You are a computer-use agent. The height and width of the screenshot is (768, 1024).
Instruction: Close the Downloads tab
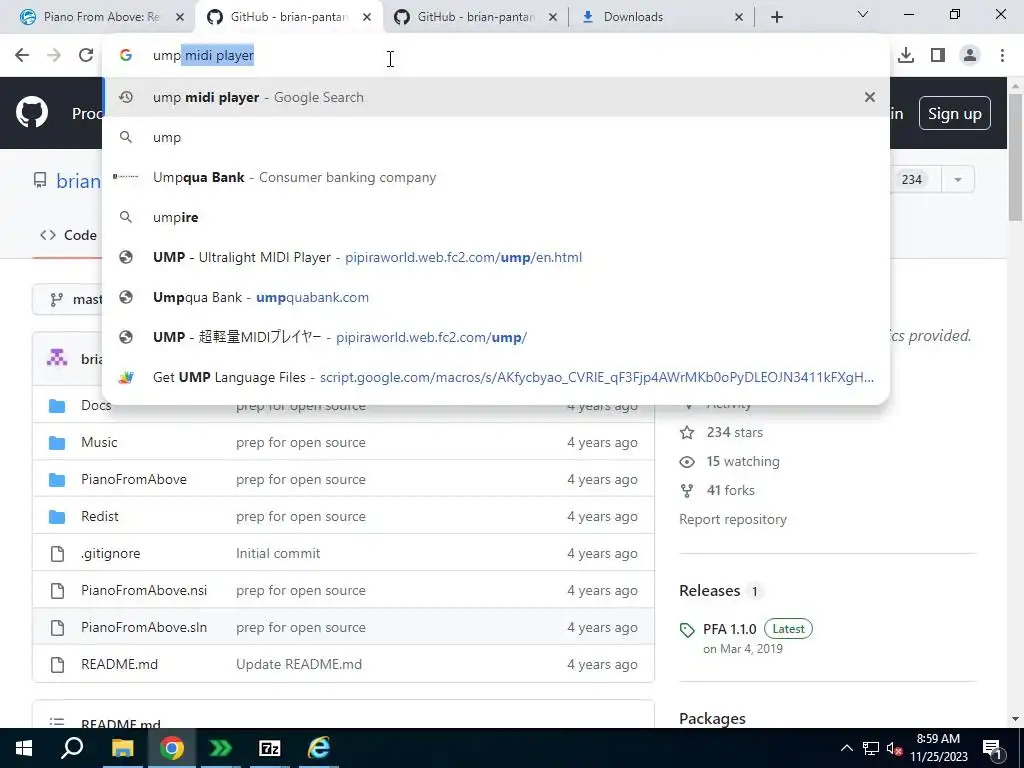coord(739,17)
